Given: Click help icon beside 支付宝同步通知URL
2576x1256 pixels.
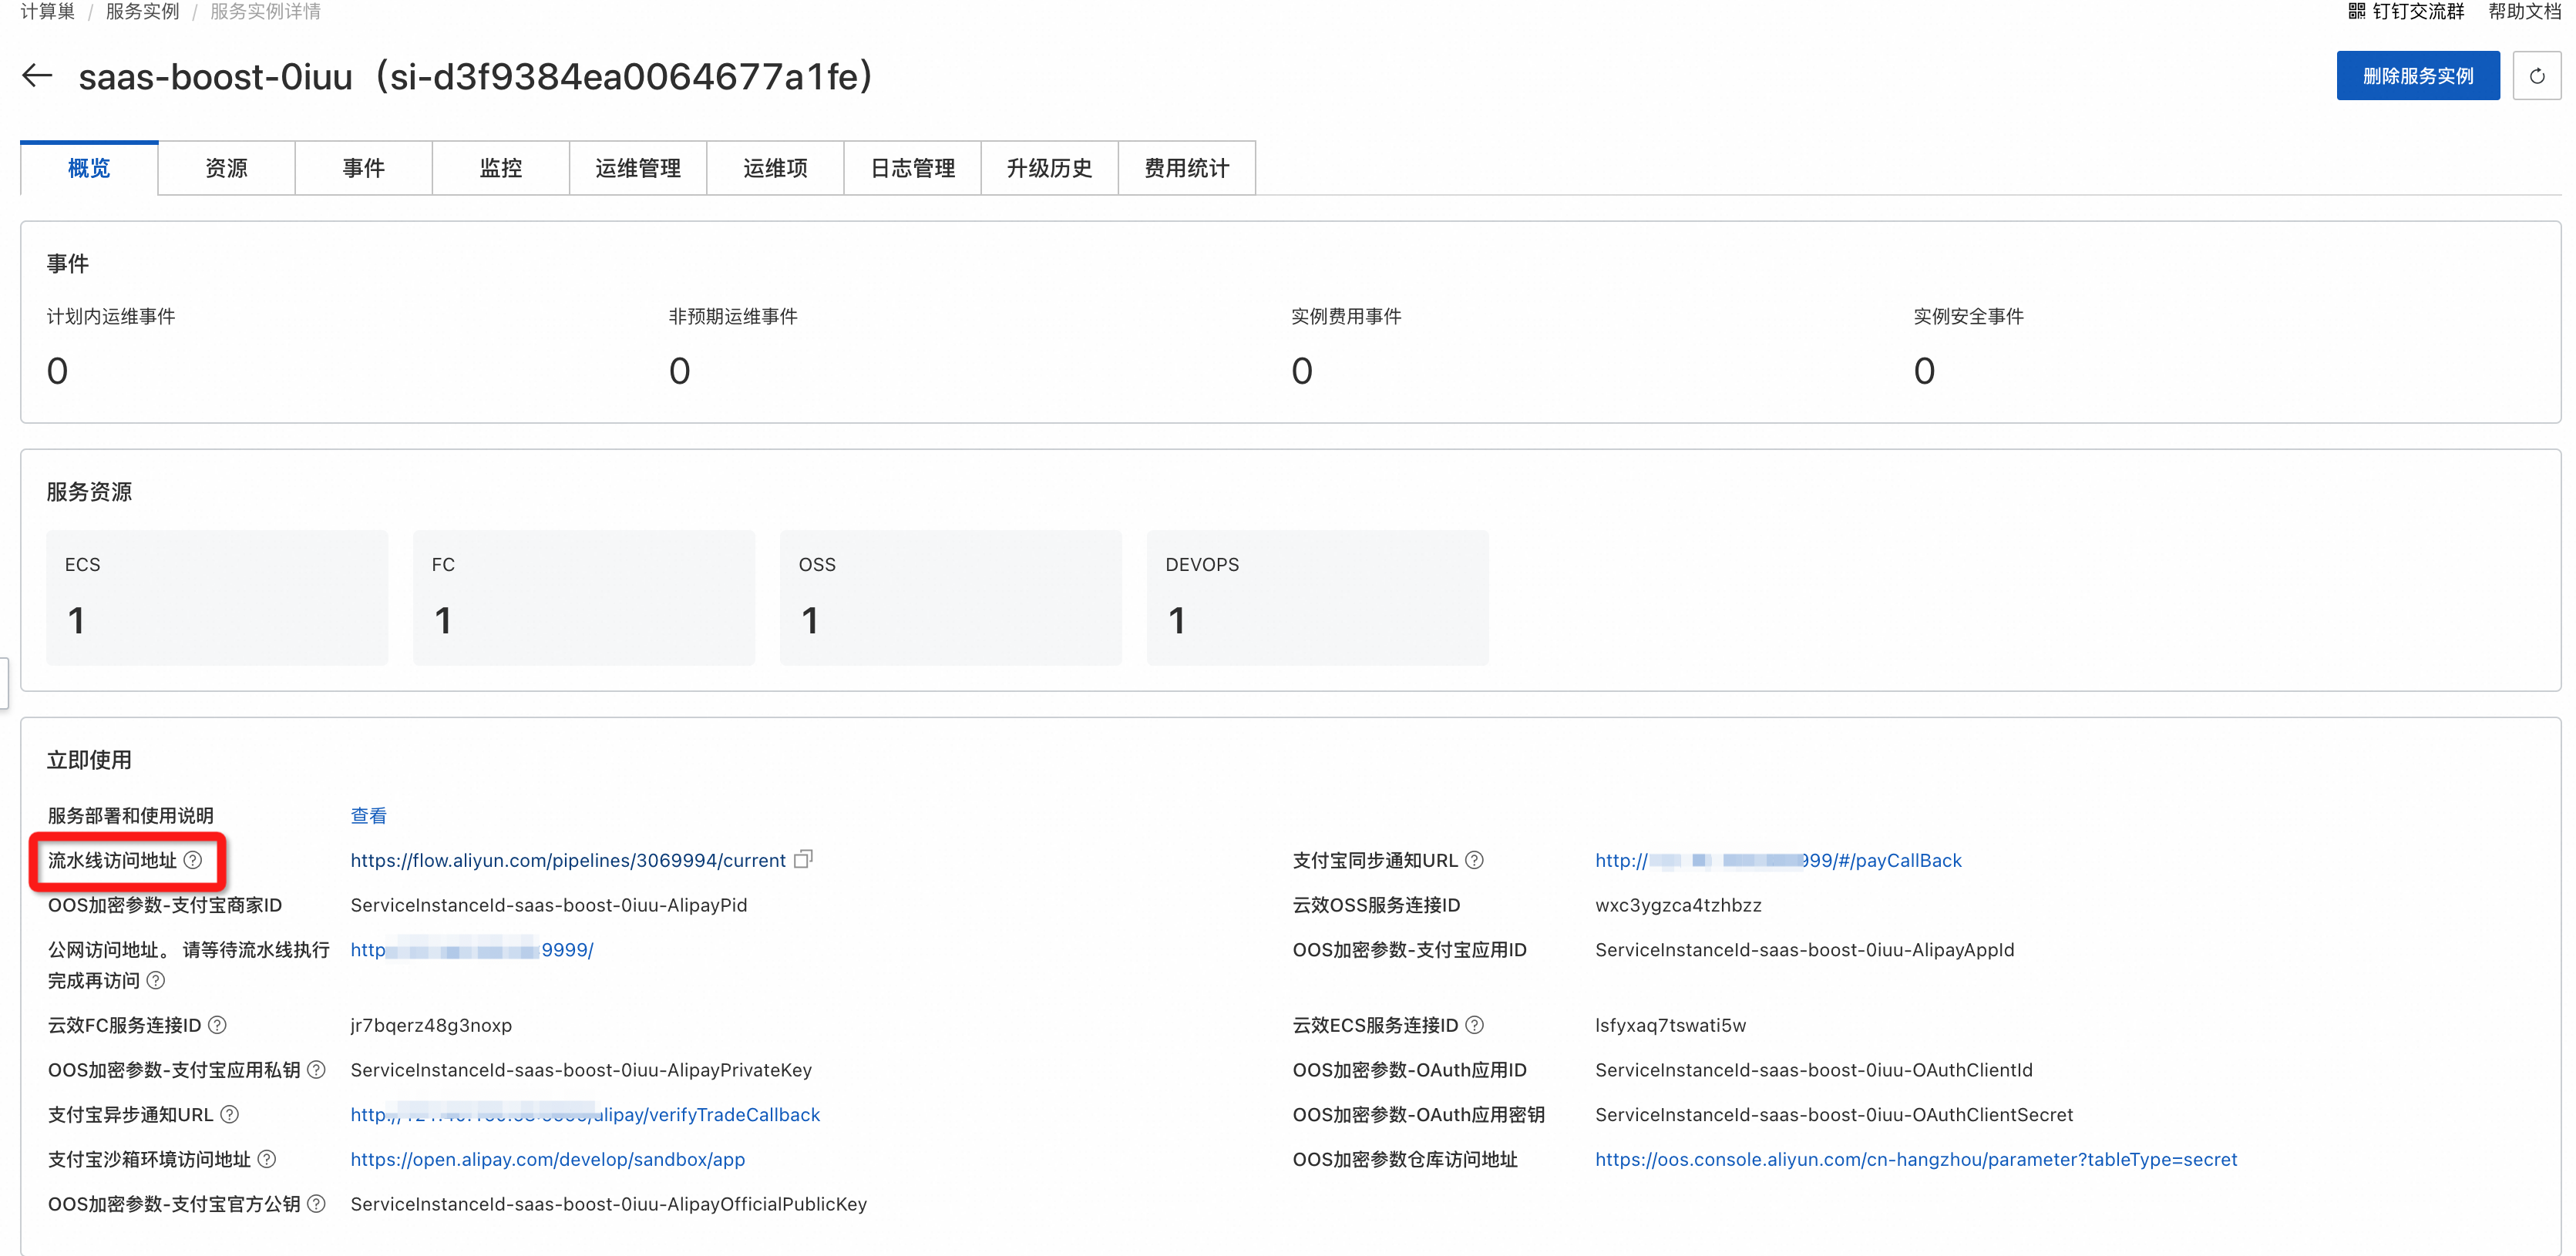Looking at the screenshot, I should [x=1474, y=860].
